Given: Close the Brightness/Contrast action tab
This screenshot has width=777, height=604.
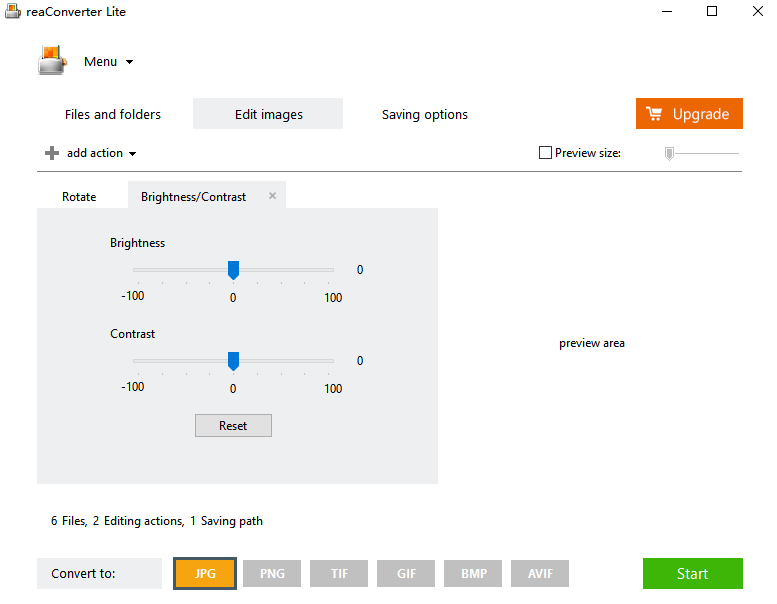Looking at the screenshot, I should (x=273, y=196).
